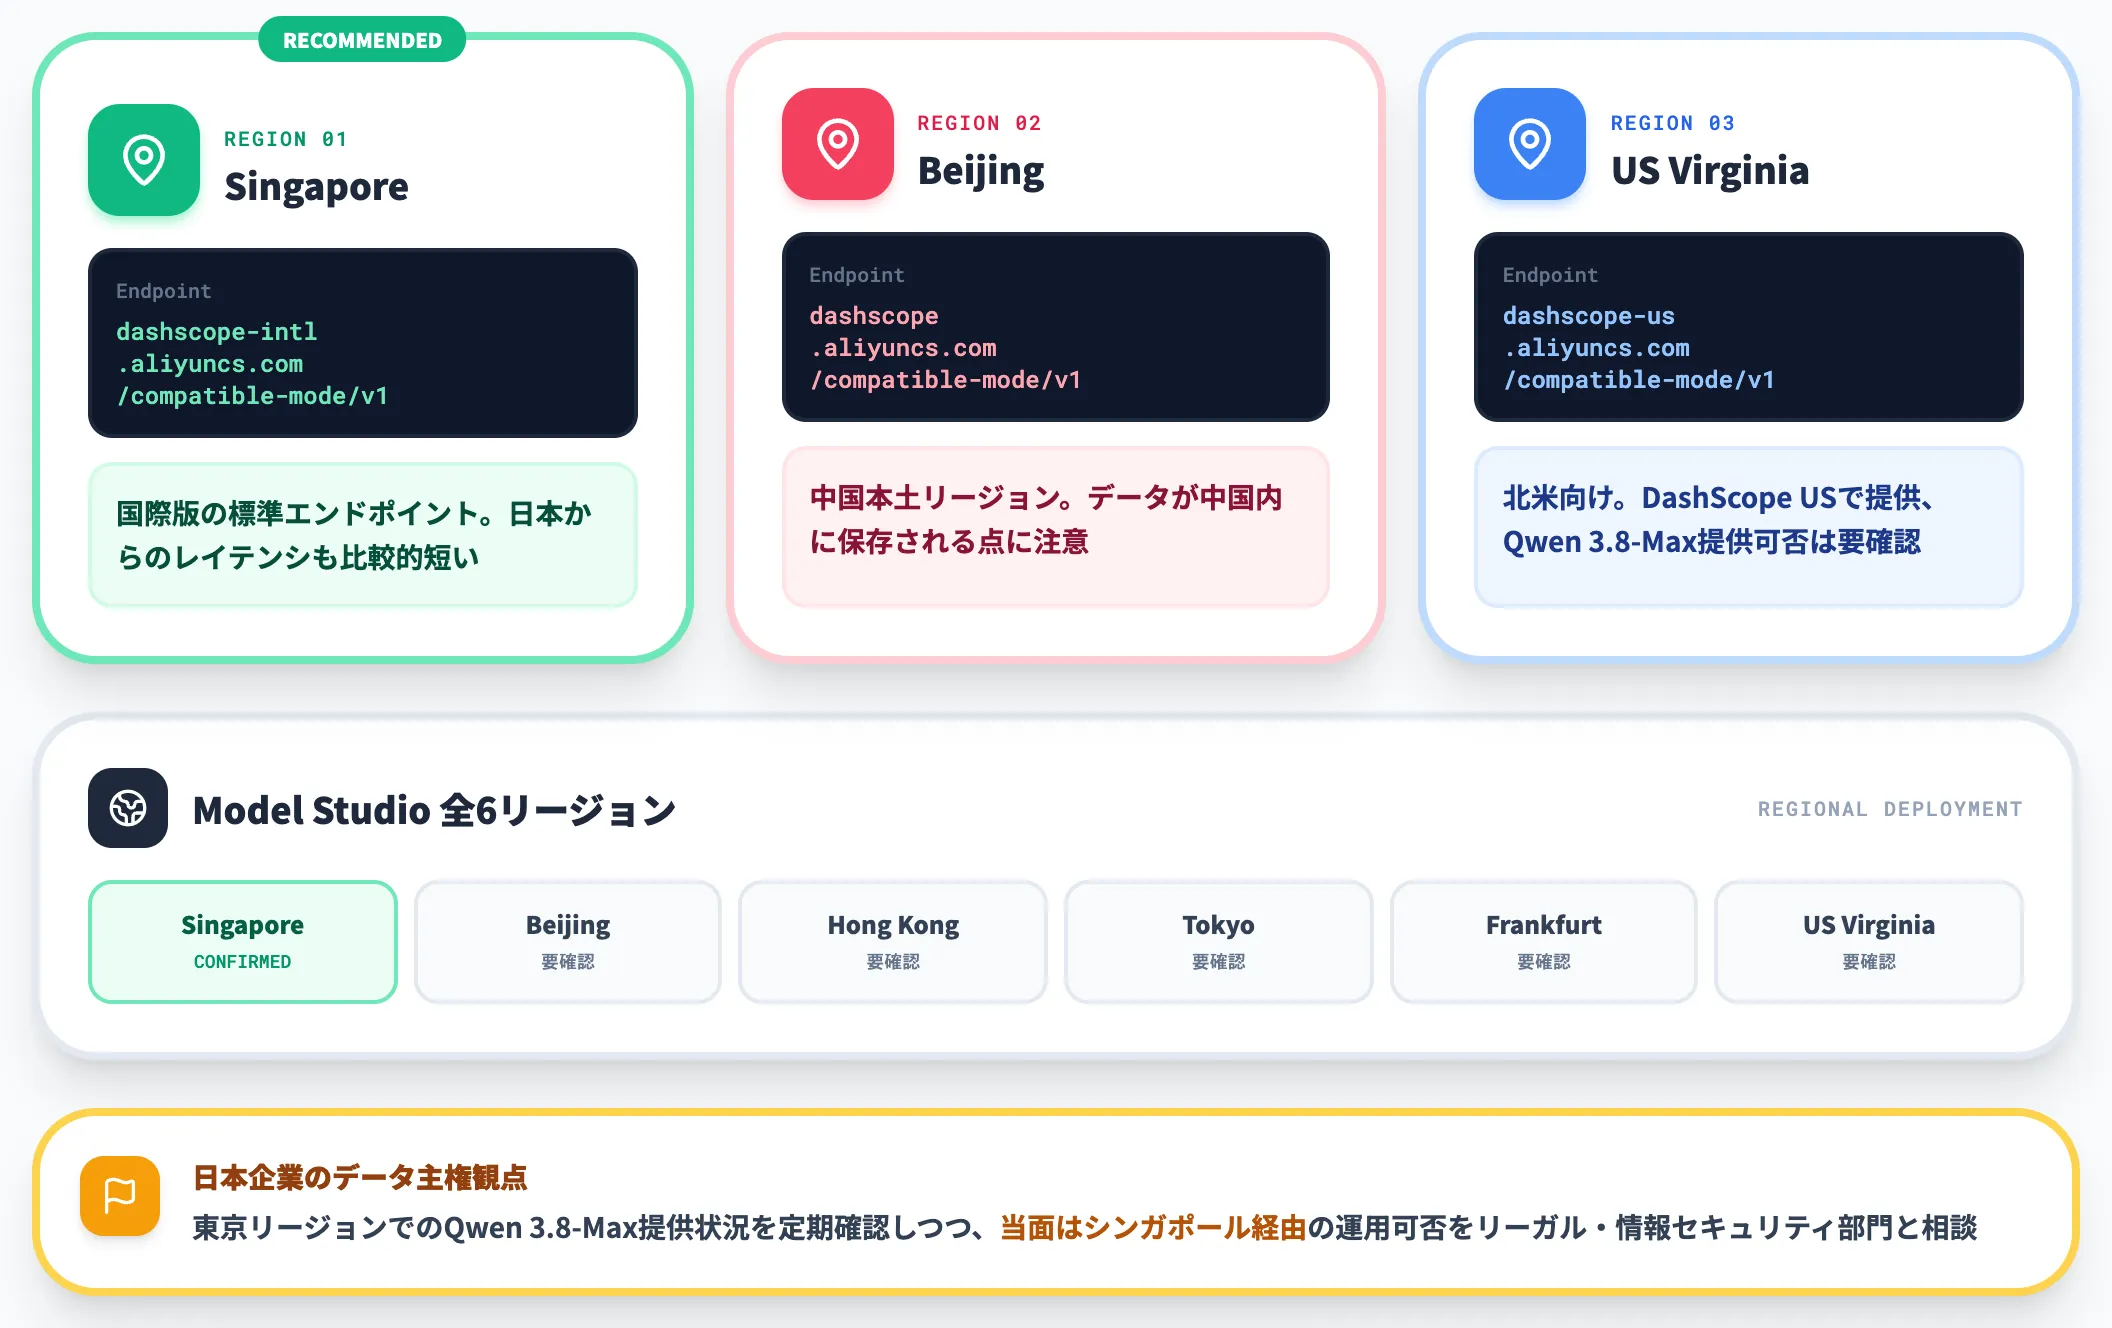Click the '日本企業のデータ主権観点' heading
Image resolution: width=2112 pixels, height=1328 pixels.
(360, 1178)
